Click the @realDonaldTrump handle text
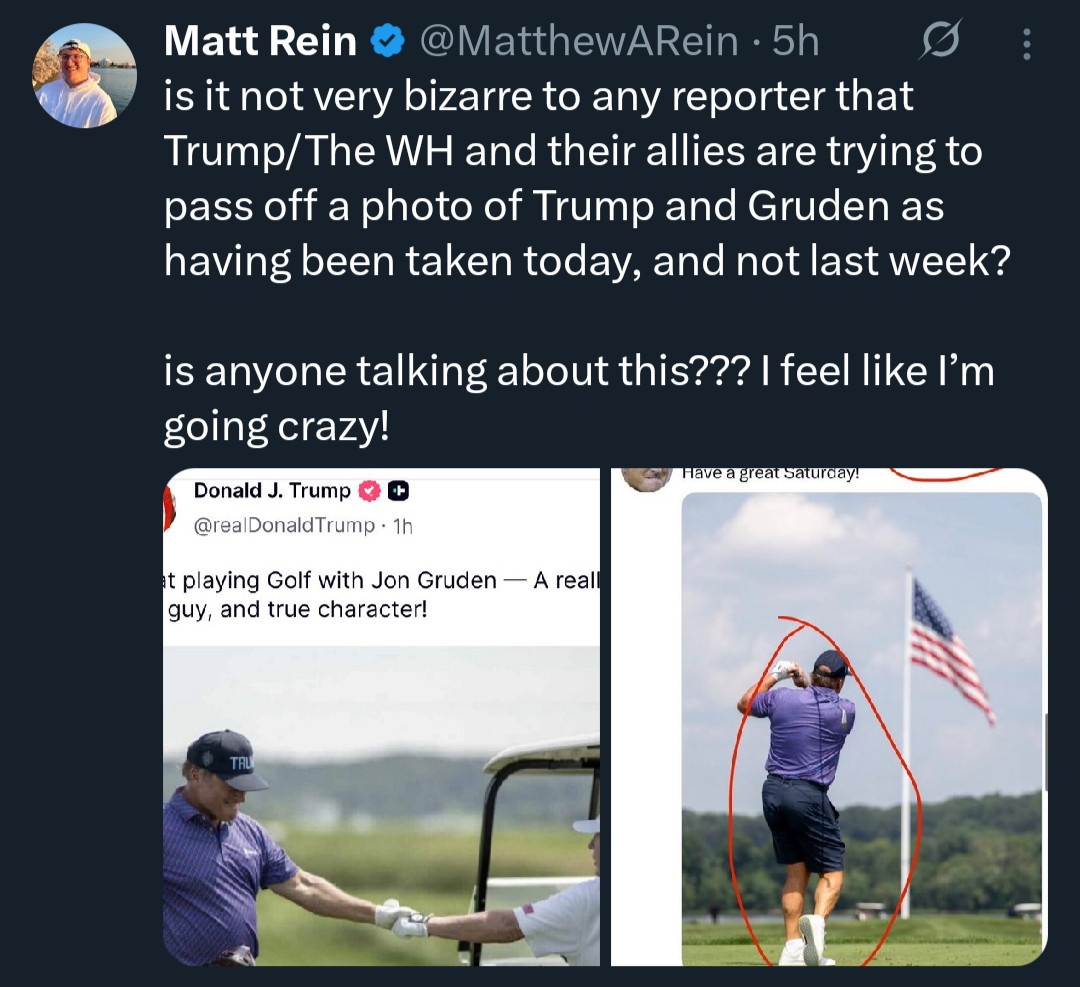The width and height of the screenshot is (1080, 987). click(x=284, y=526)
